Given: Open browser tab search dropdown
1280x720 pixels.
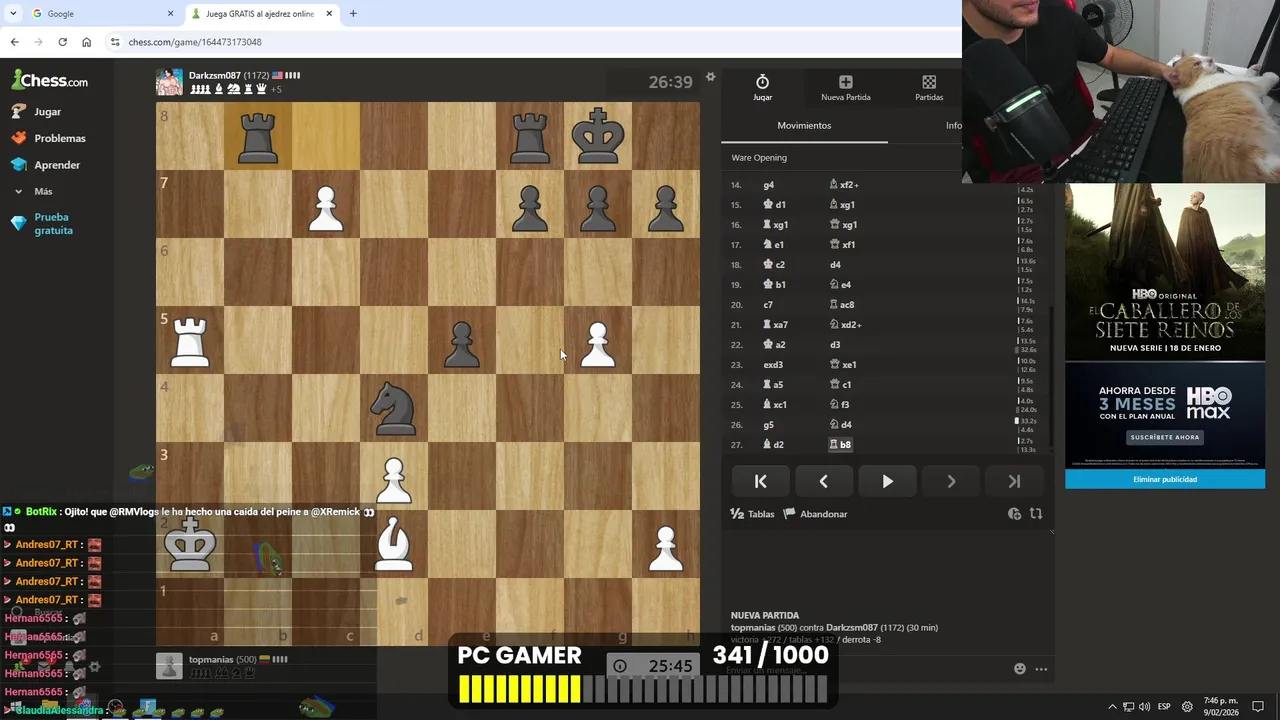Looking at the screenshot, I should (x=13, y=14).
